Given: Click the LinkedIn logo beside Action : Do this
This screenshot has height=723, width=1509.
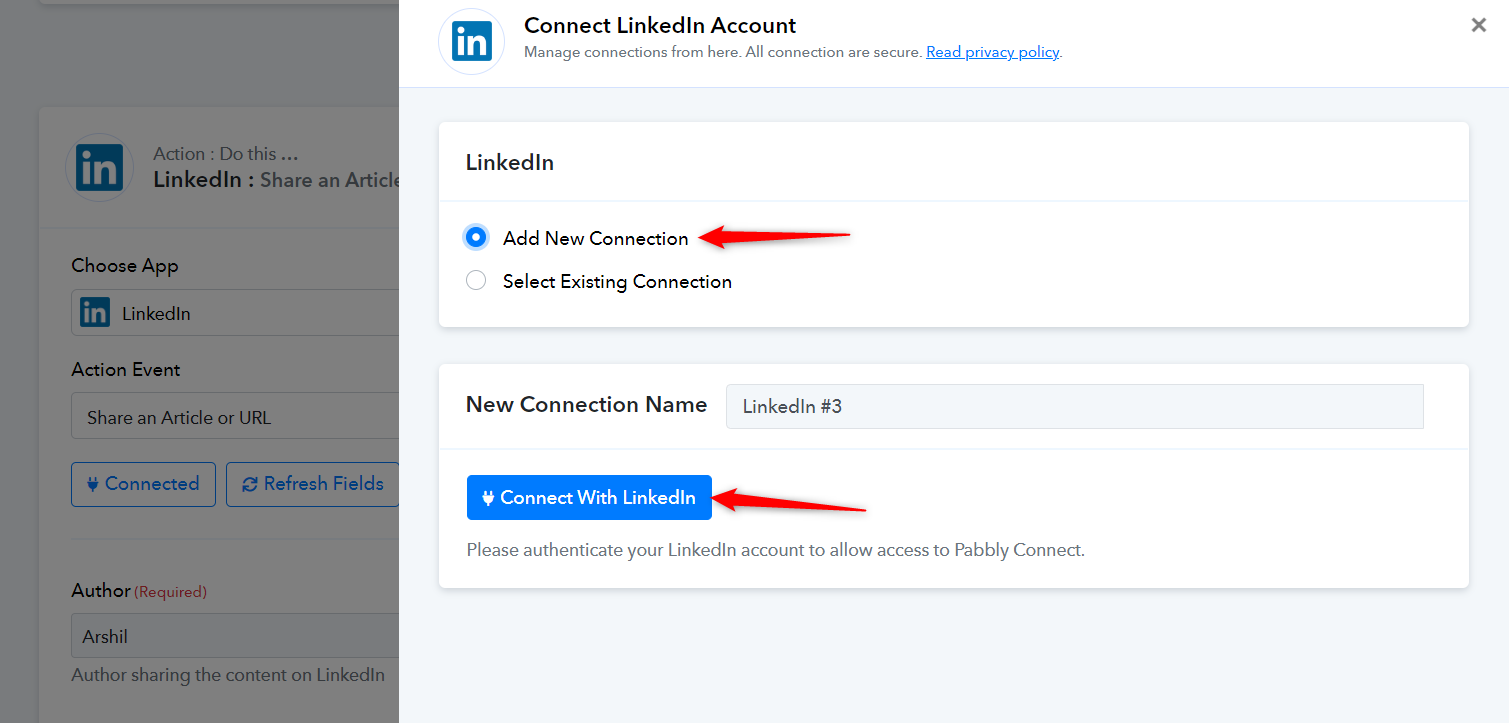Looking at the screenshot, I should [99, 167].
